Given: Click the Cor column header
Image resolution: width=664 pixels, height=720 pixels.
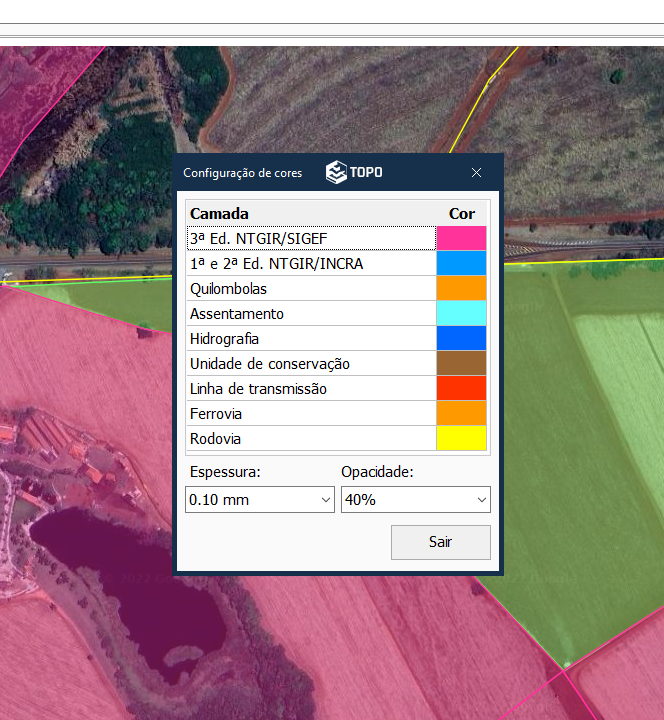Looking at the screenshot, I should point(461,213).
